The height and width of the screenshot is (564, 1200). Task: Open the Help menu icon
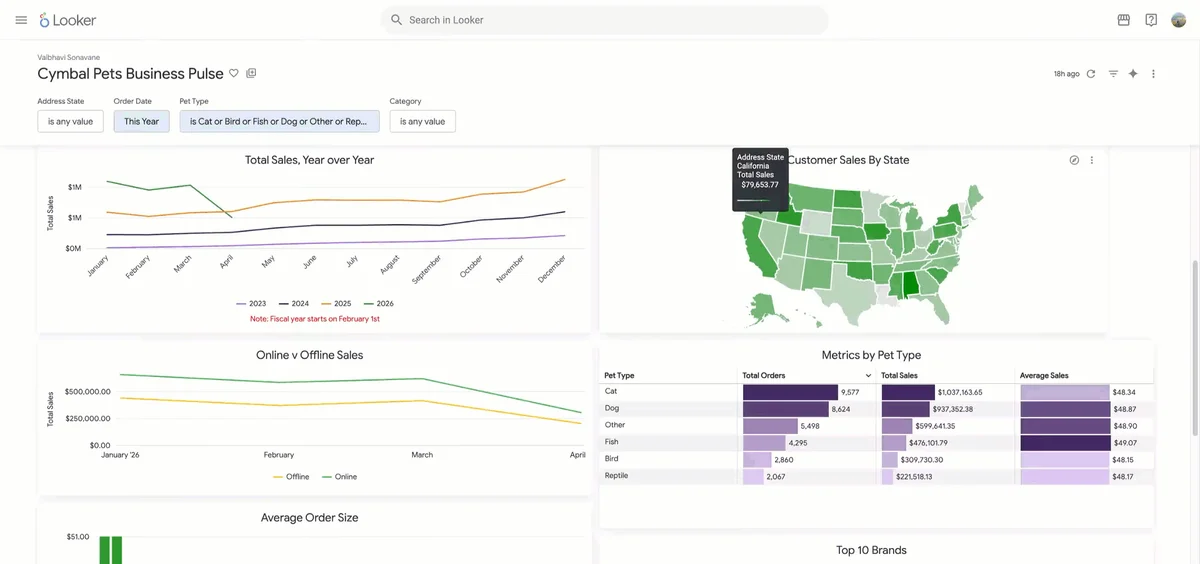pos(1151,20)
